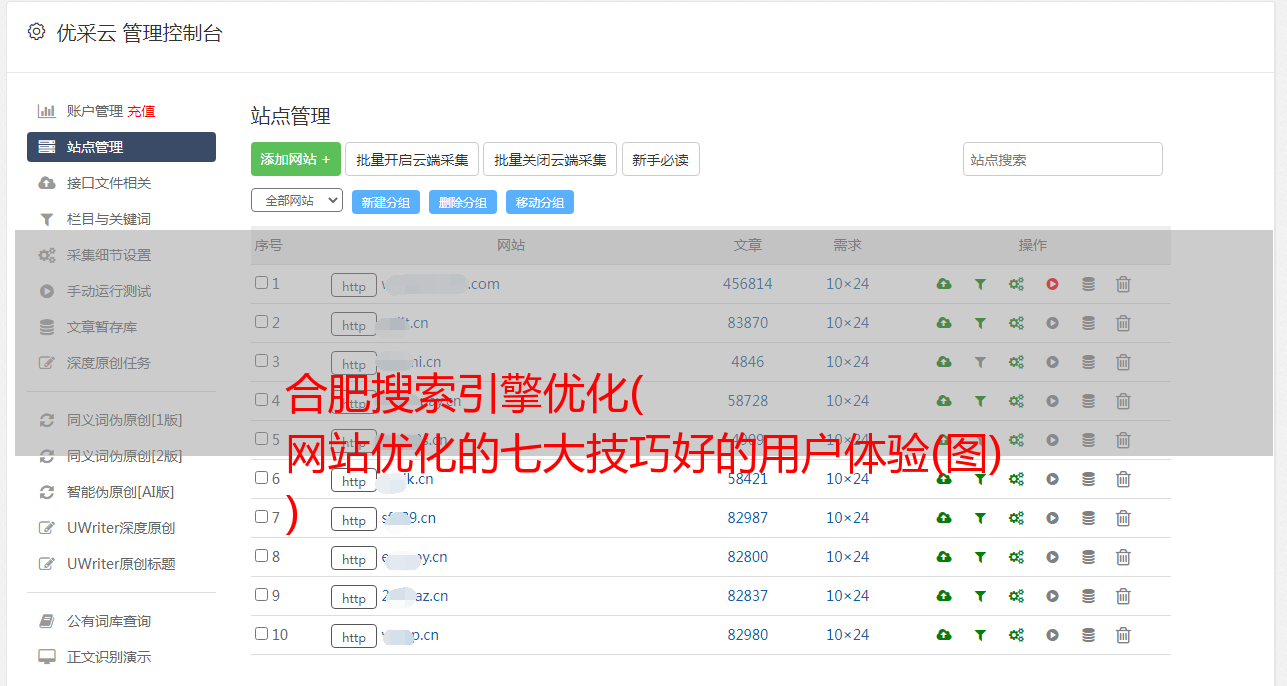Click gear icon beside 优采云 管理控制台 title
The width and height of the screenshot is (1287, 686).
tap(36, 32)
